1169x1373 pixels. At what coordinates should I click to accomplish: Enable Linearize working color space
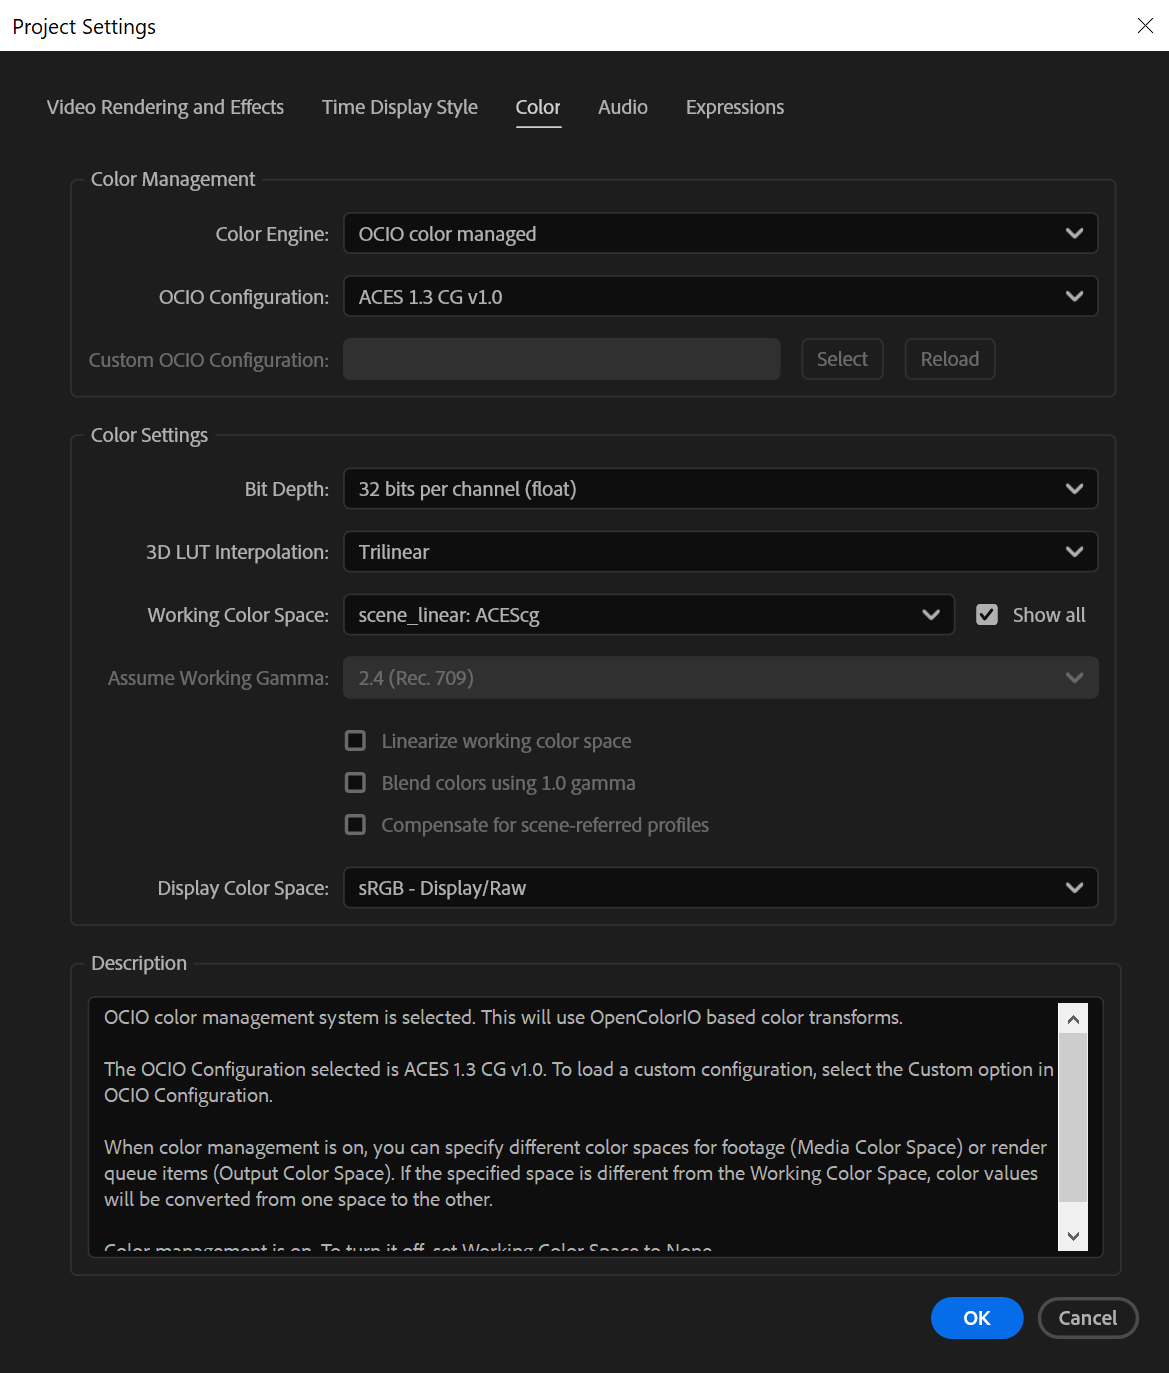355,740
